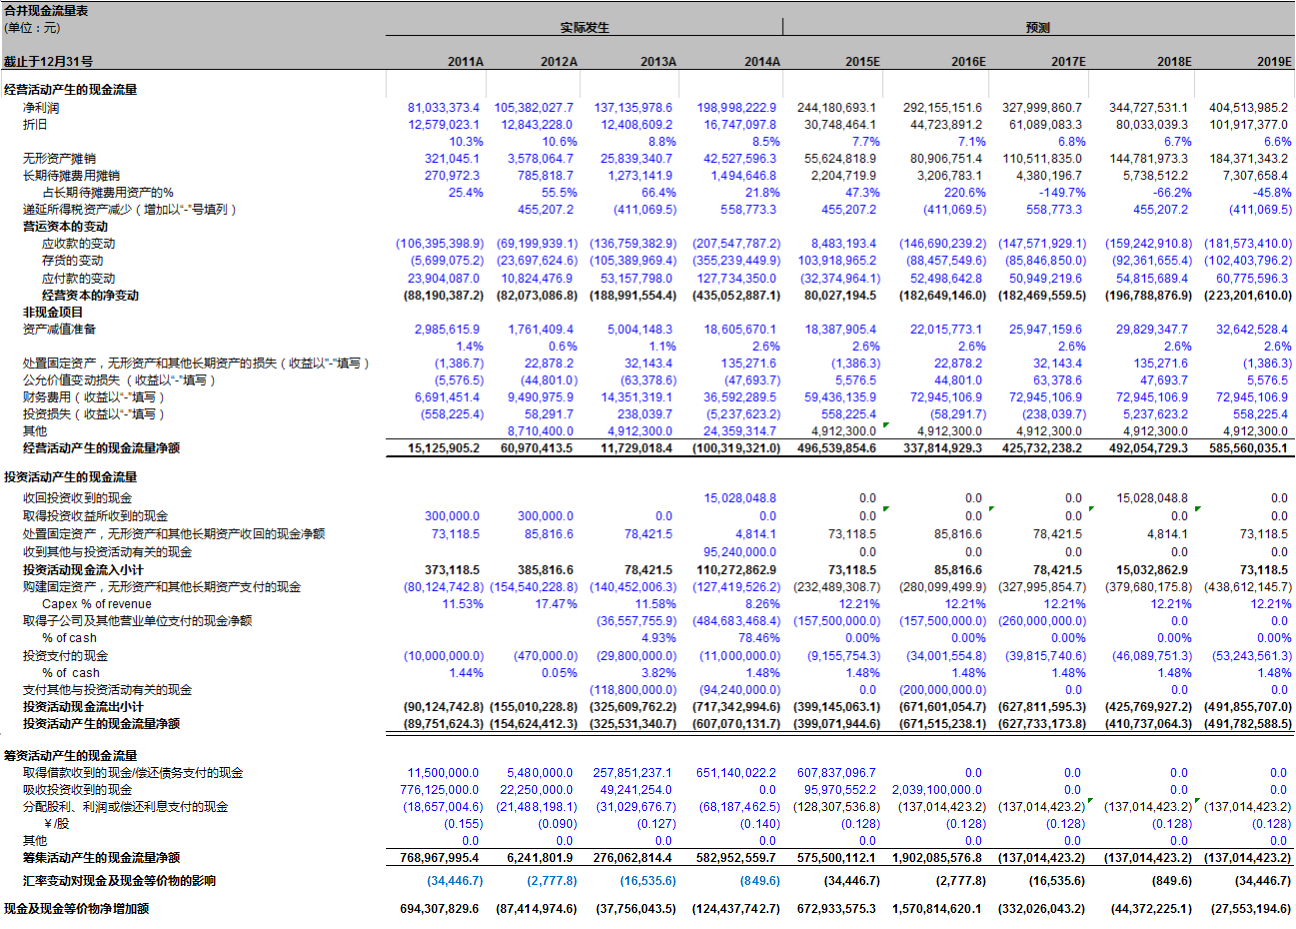Screen dimensions: 1296x929
Task: Select the 2019E column header
Action: (x=1273, y=62)
